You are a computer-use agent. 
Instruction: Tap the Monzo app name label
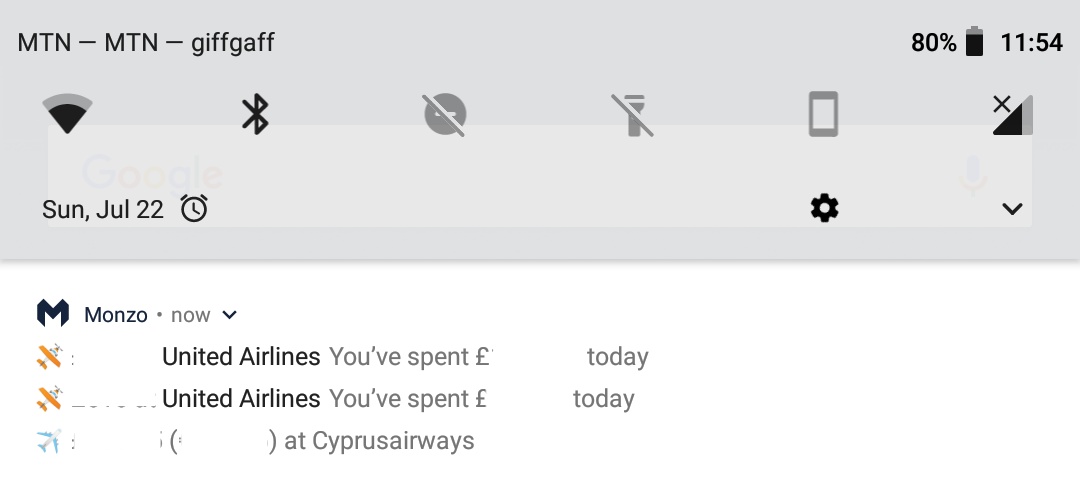(116, 315)
